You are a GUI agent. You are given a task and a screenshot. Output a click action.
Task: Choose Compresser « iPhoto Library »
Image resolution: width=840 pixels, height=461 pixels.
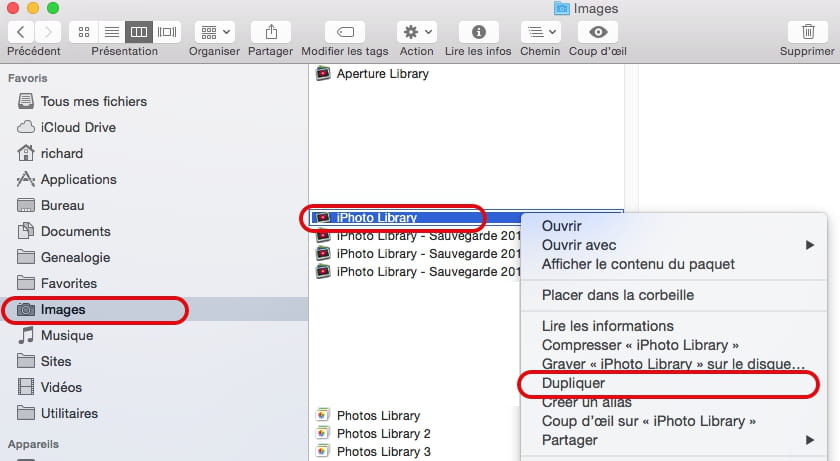[x=674, y=345]
